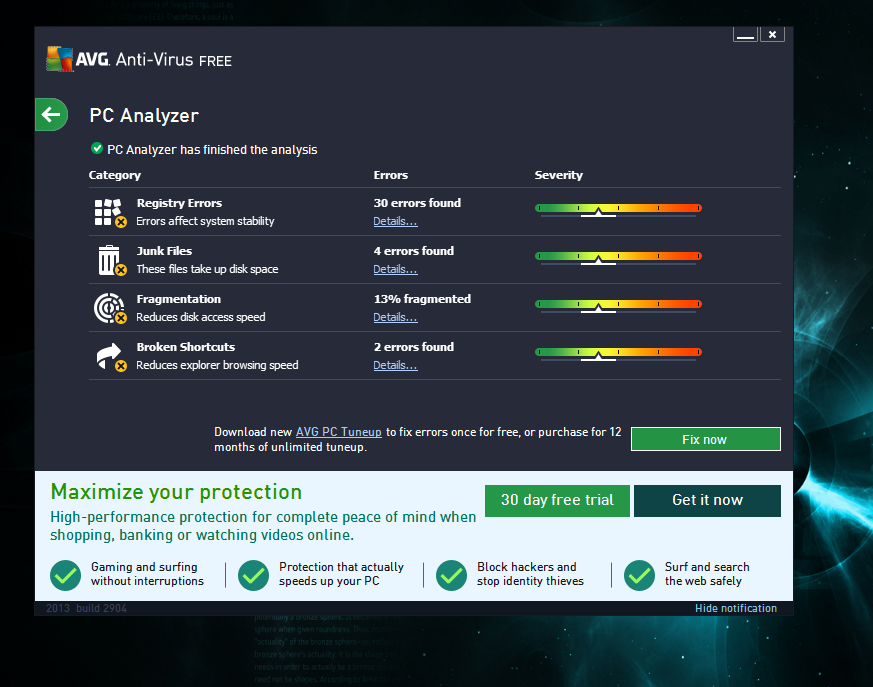The width and height of the screenshot is (873, 687).
Task: Click Registry Errors severity gauge
Action: 618,210
